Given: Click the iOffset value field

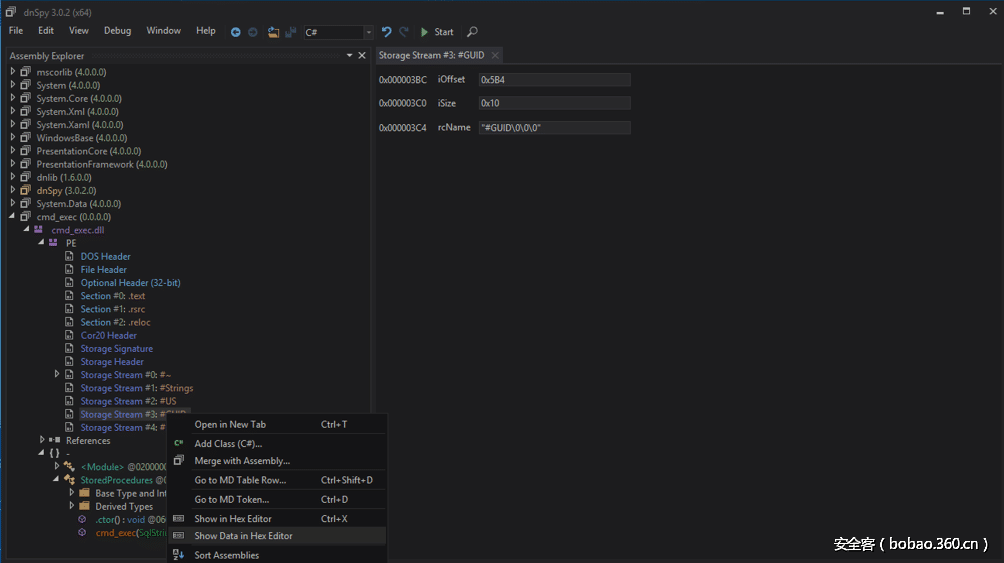Looking at the screenshot, I should 554,80.
